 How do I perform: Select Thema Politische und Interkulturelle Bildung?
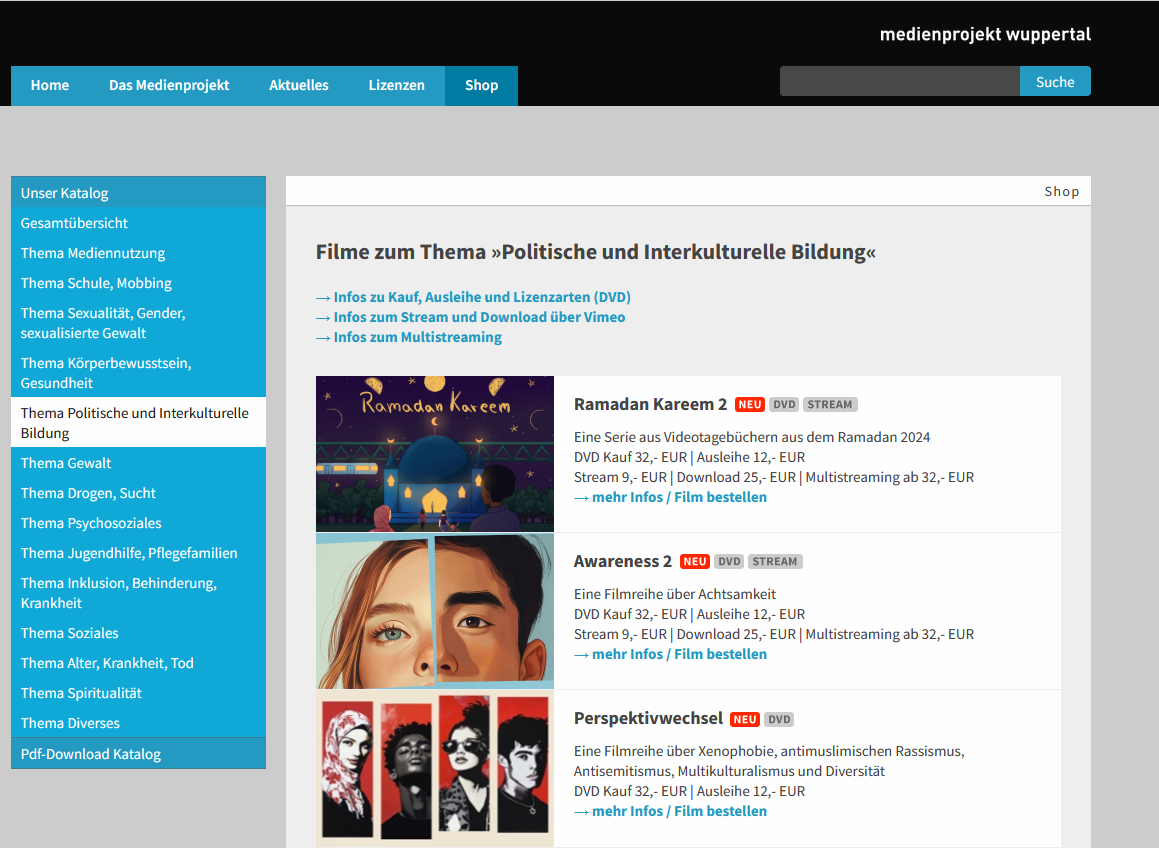[x=138, y=423]
